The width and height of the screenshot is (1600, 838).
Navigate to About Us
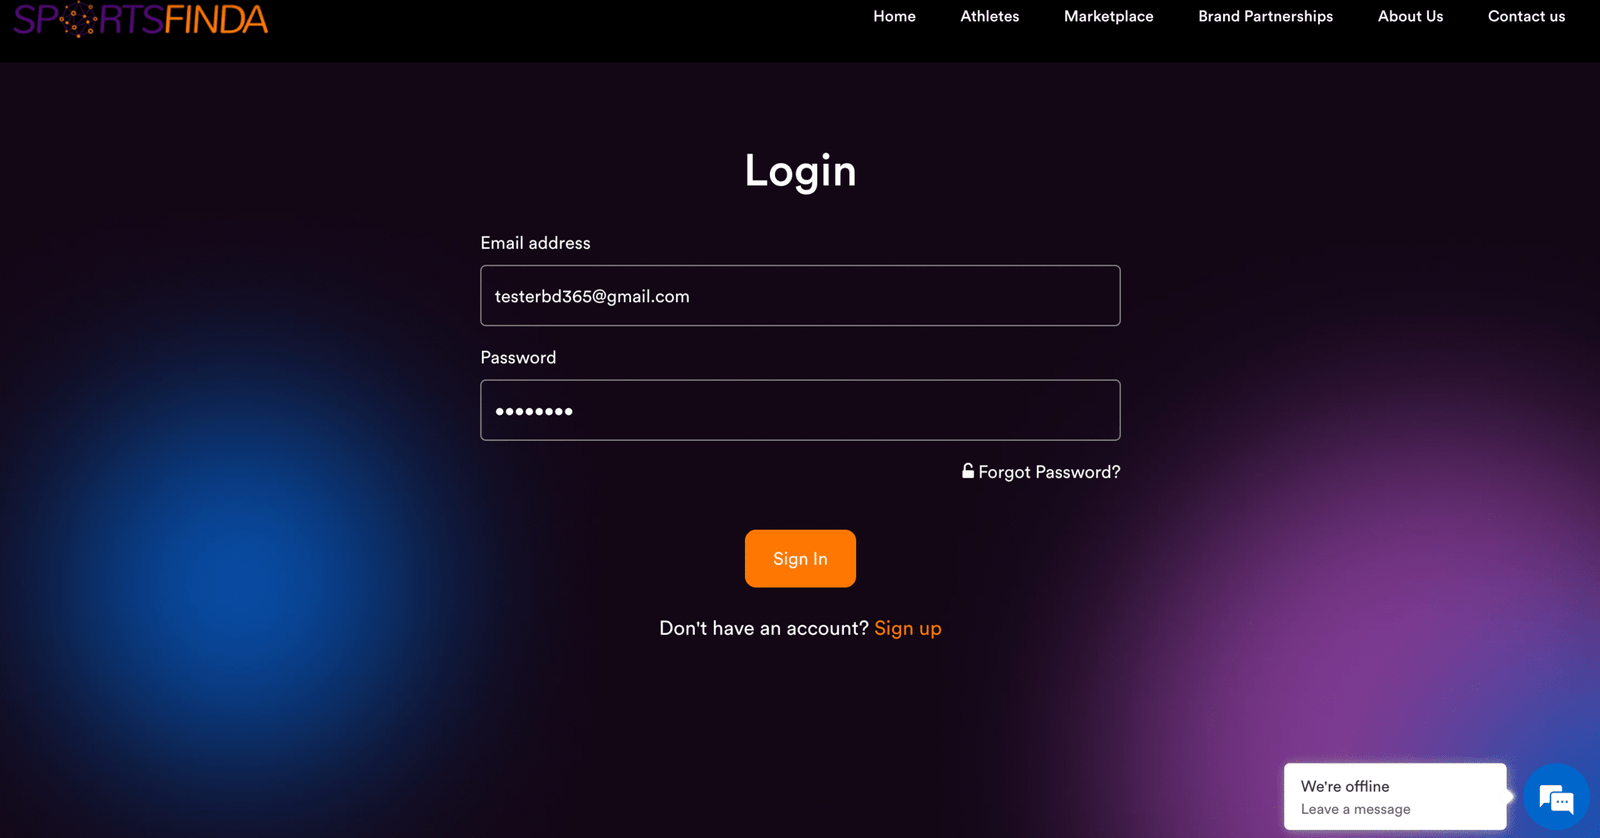click(x=1410, y=16)
